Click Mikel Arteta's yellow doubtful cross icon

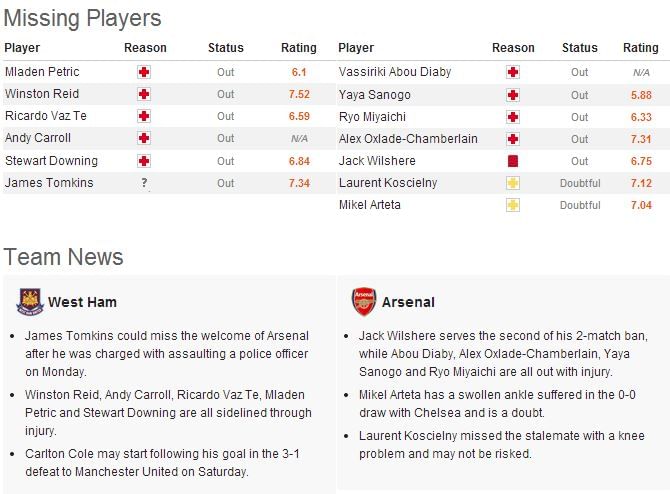click(513, 205)
